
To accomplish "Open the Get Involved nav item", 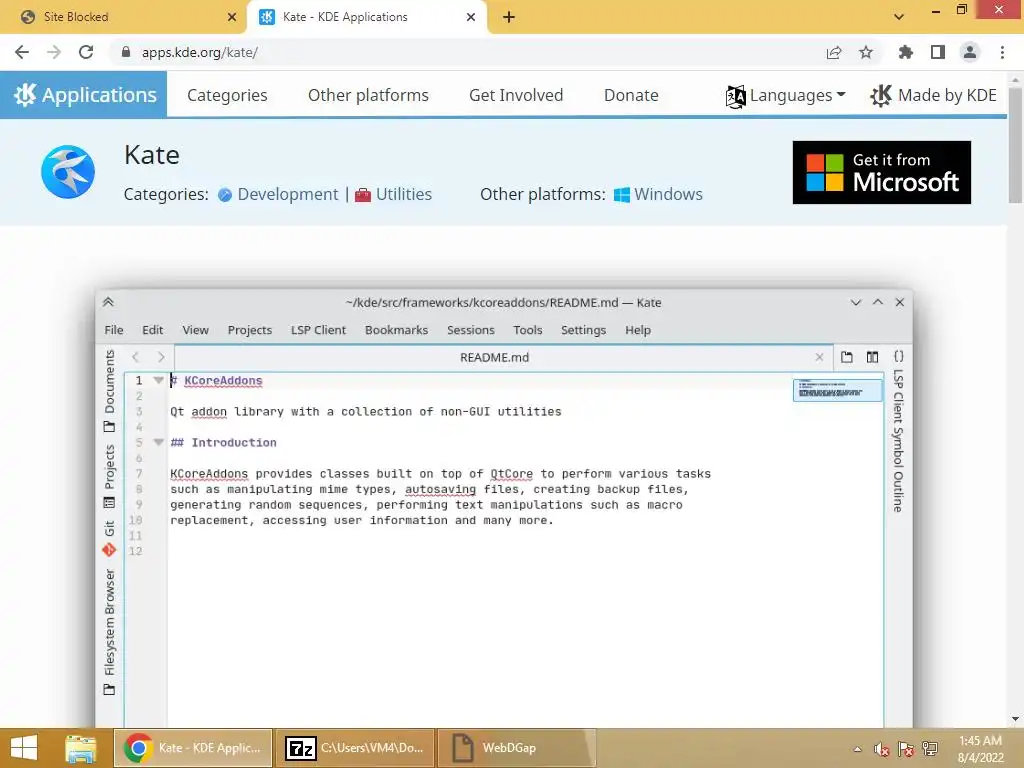I will (x=516, y=95).
